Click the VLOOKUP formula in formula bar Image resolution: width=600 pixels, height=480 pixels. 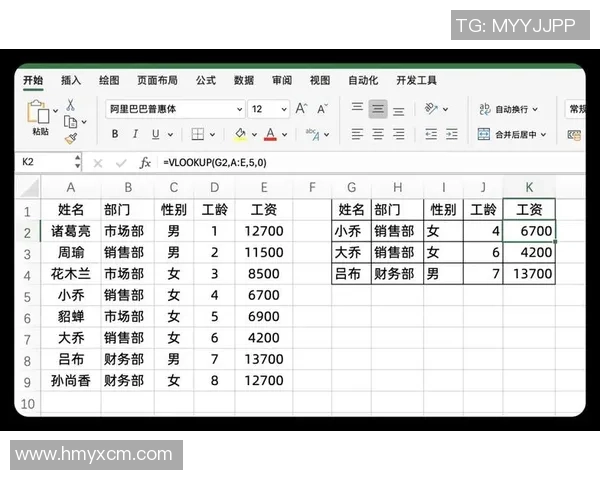(215, 163)
